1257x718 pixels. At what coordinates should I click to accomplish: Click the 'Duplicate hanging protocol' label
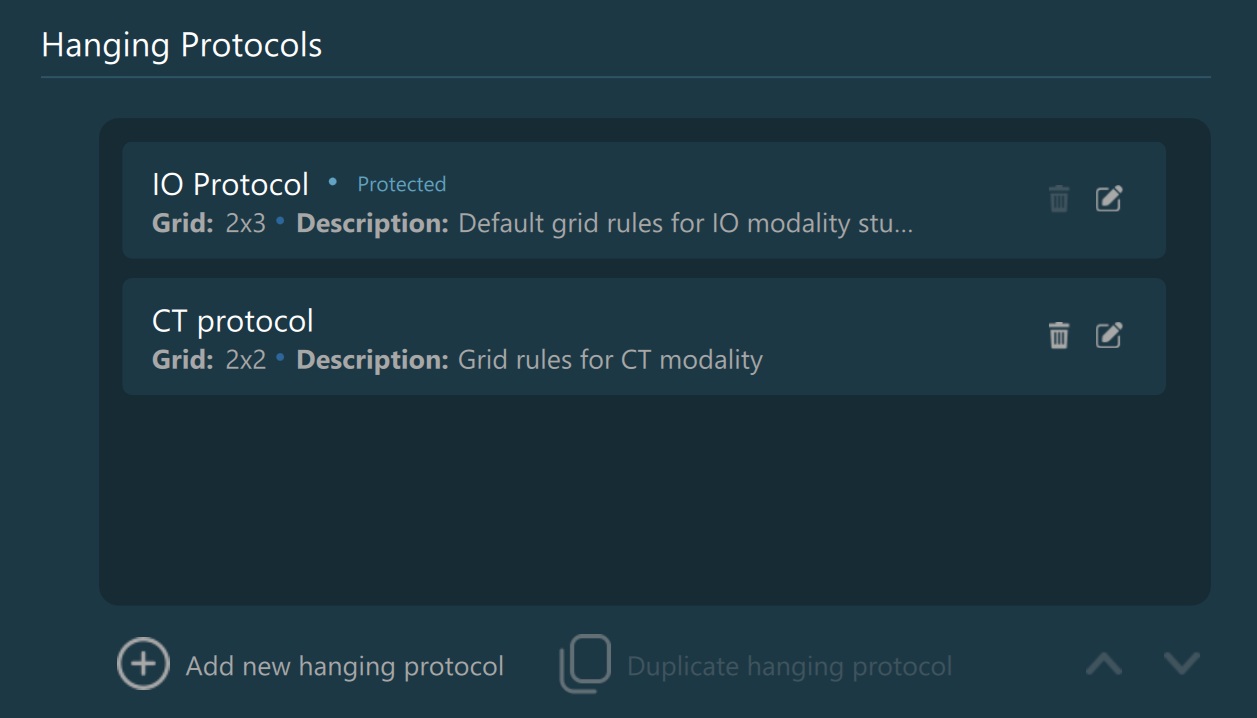789,666
